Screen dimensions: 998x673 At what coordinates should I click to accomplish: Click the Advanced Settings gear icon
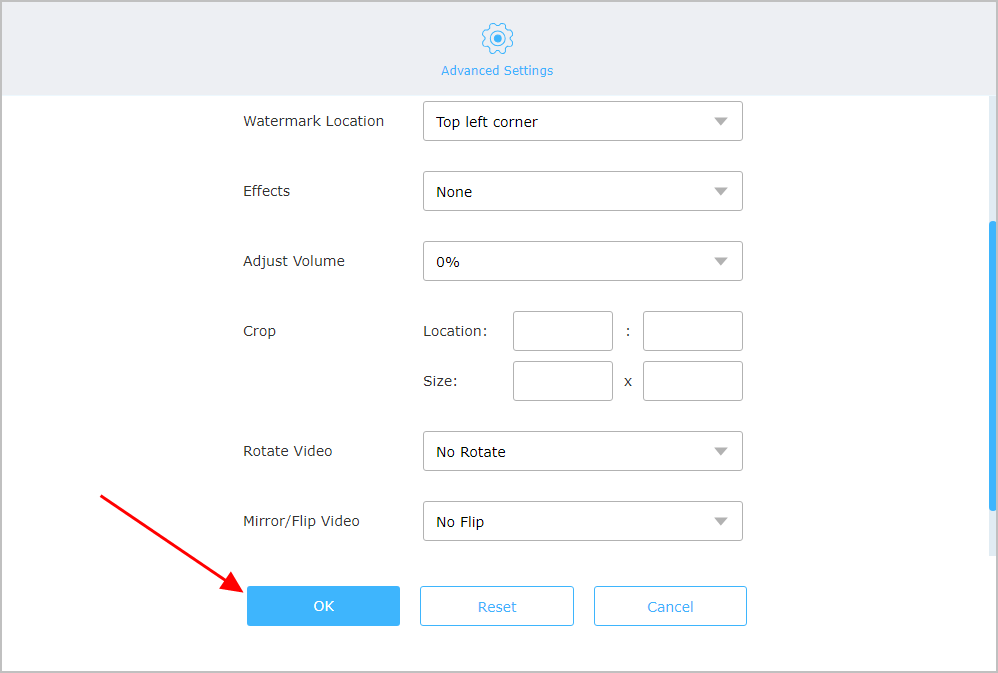[497, 39]
